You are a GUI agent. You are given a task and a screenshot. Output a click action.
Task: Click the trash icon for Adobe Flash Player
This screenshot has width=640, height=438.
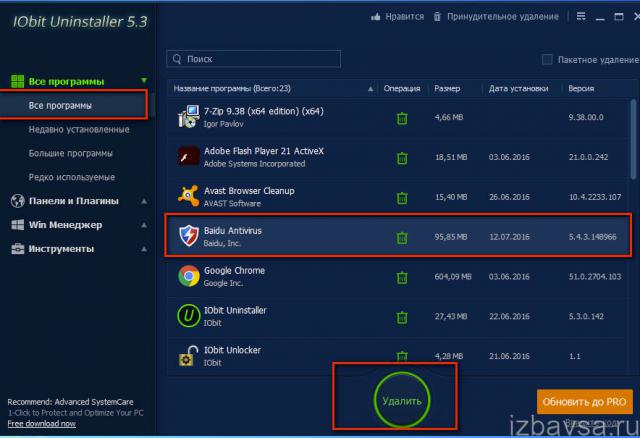tap(402, 158)
